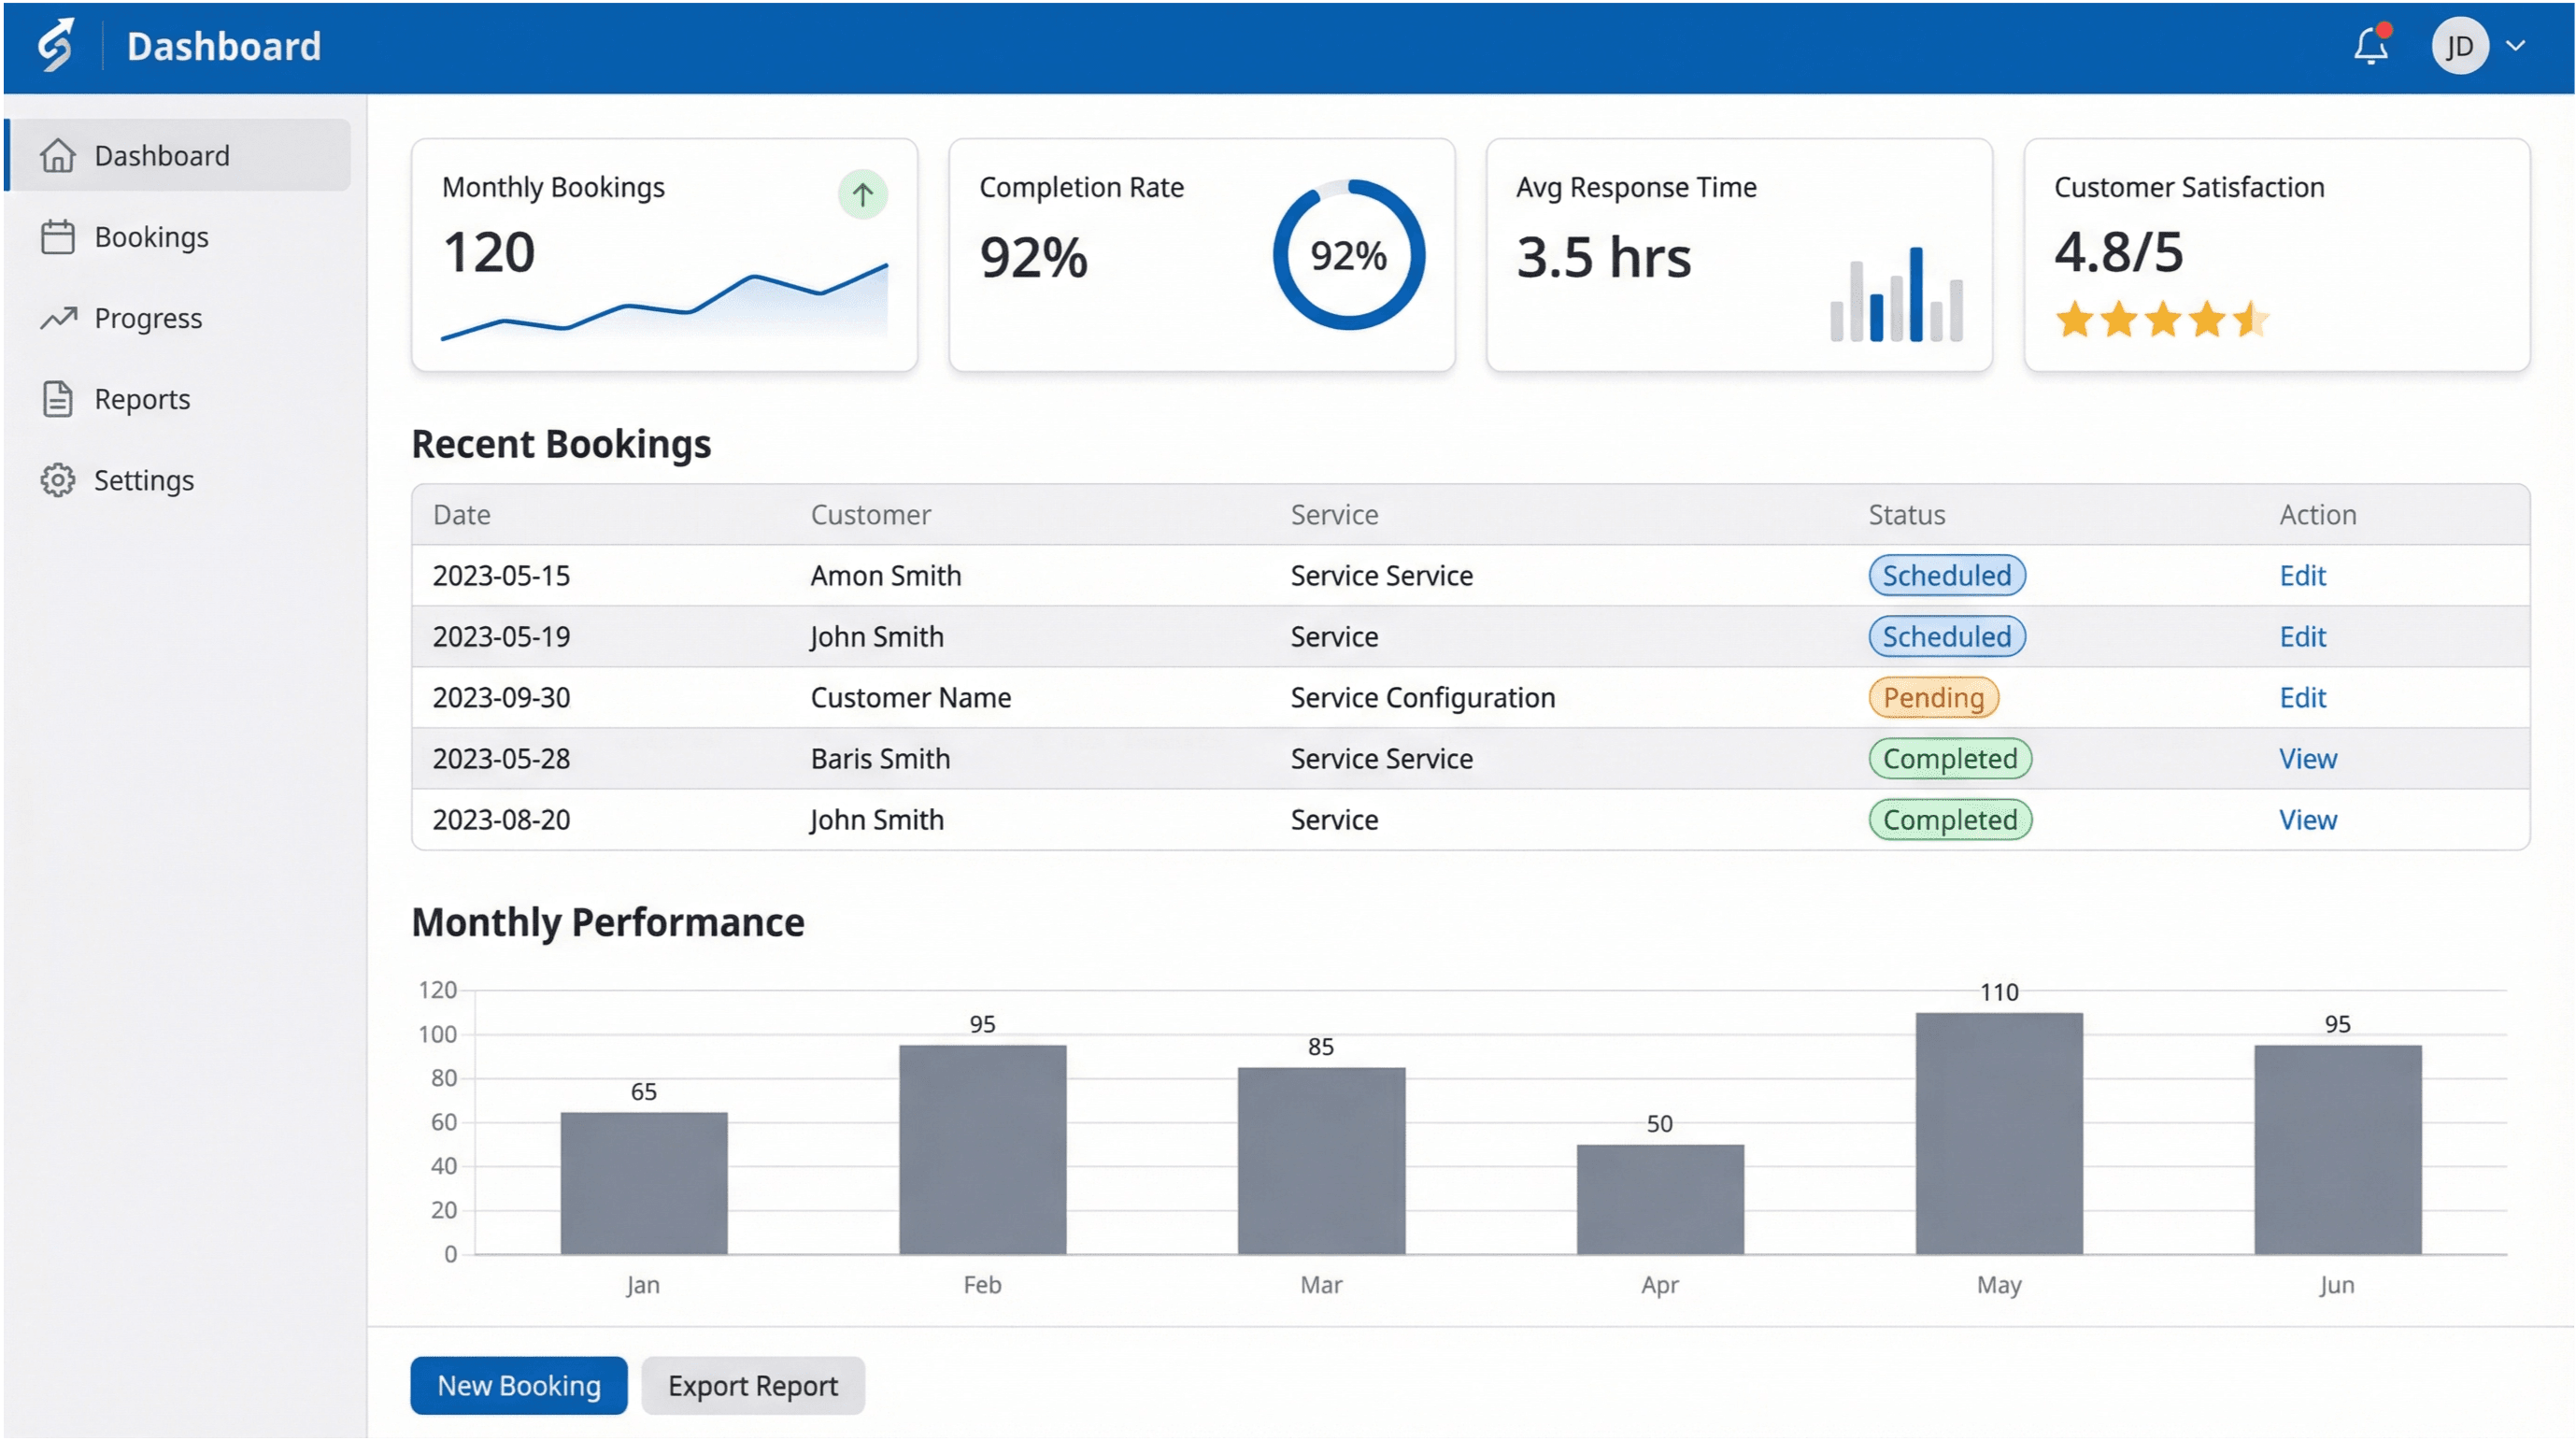Click the calendar icon beside Bookings
This screenshot has width=2576, height=1440.
tap(58, 237)
